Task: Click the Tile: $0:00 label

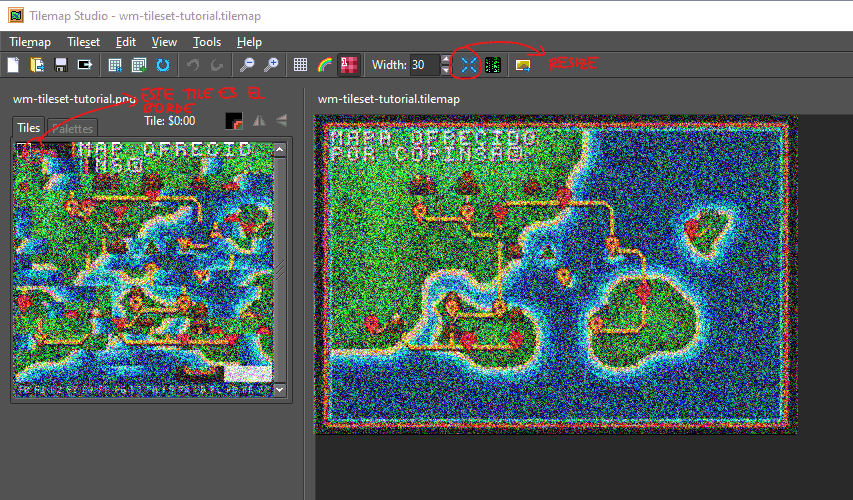Action: click(170, 121)
